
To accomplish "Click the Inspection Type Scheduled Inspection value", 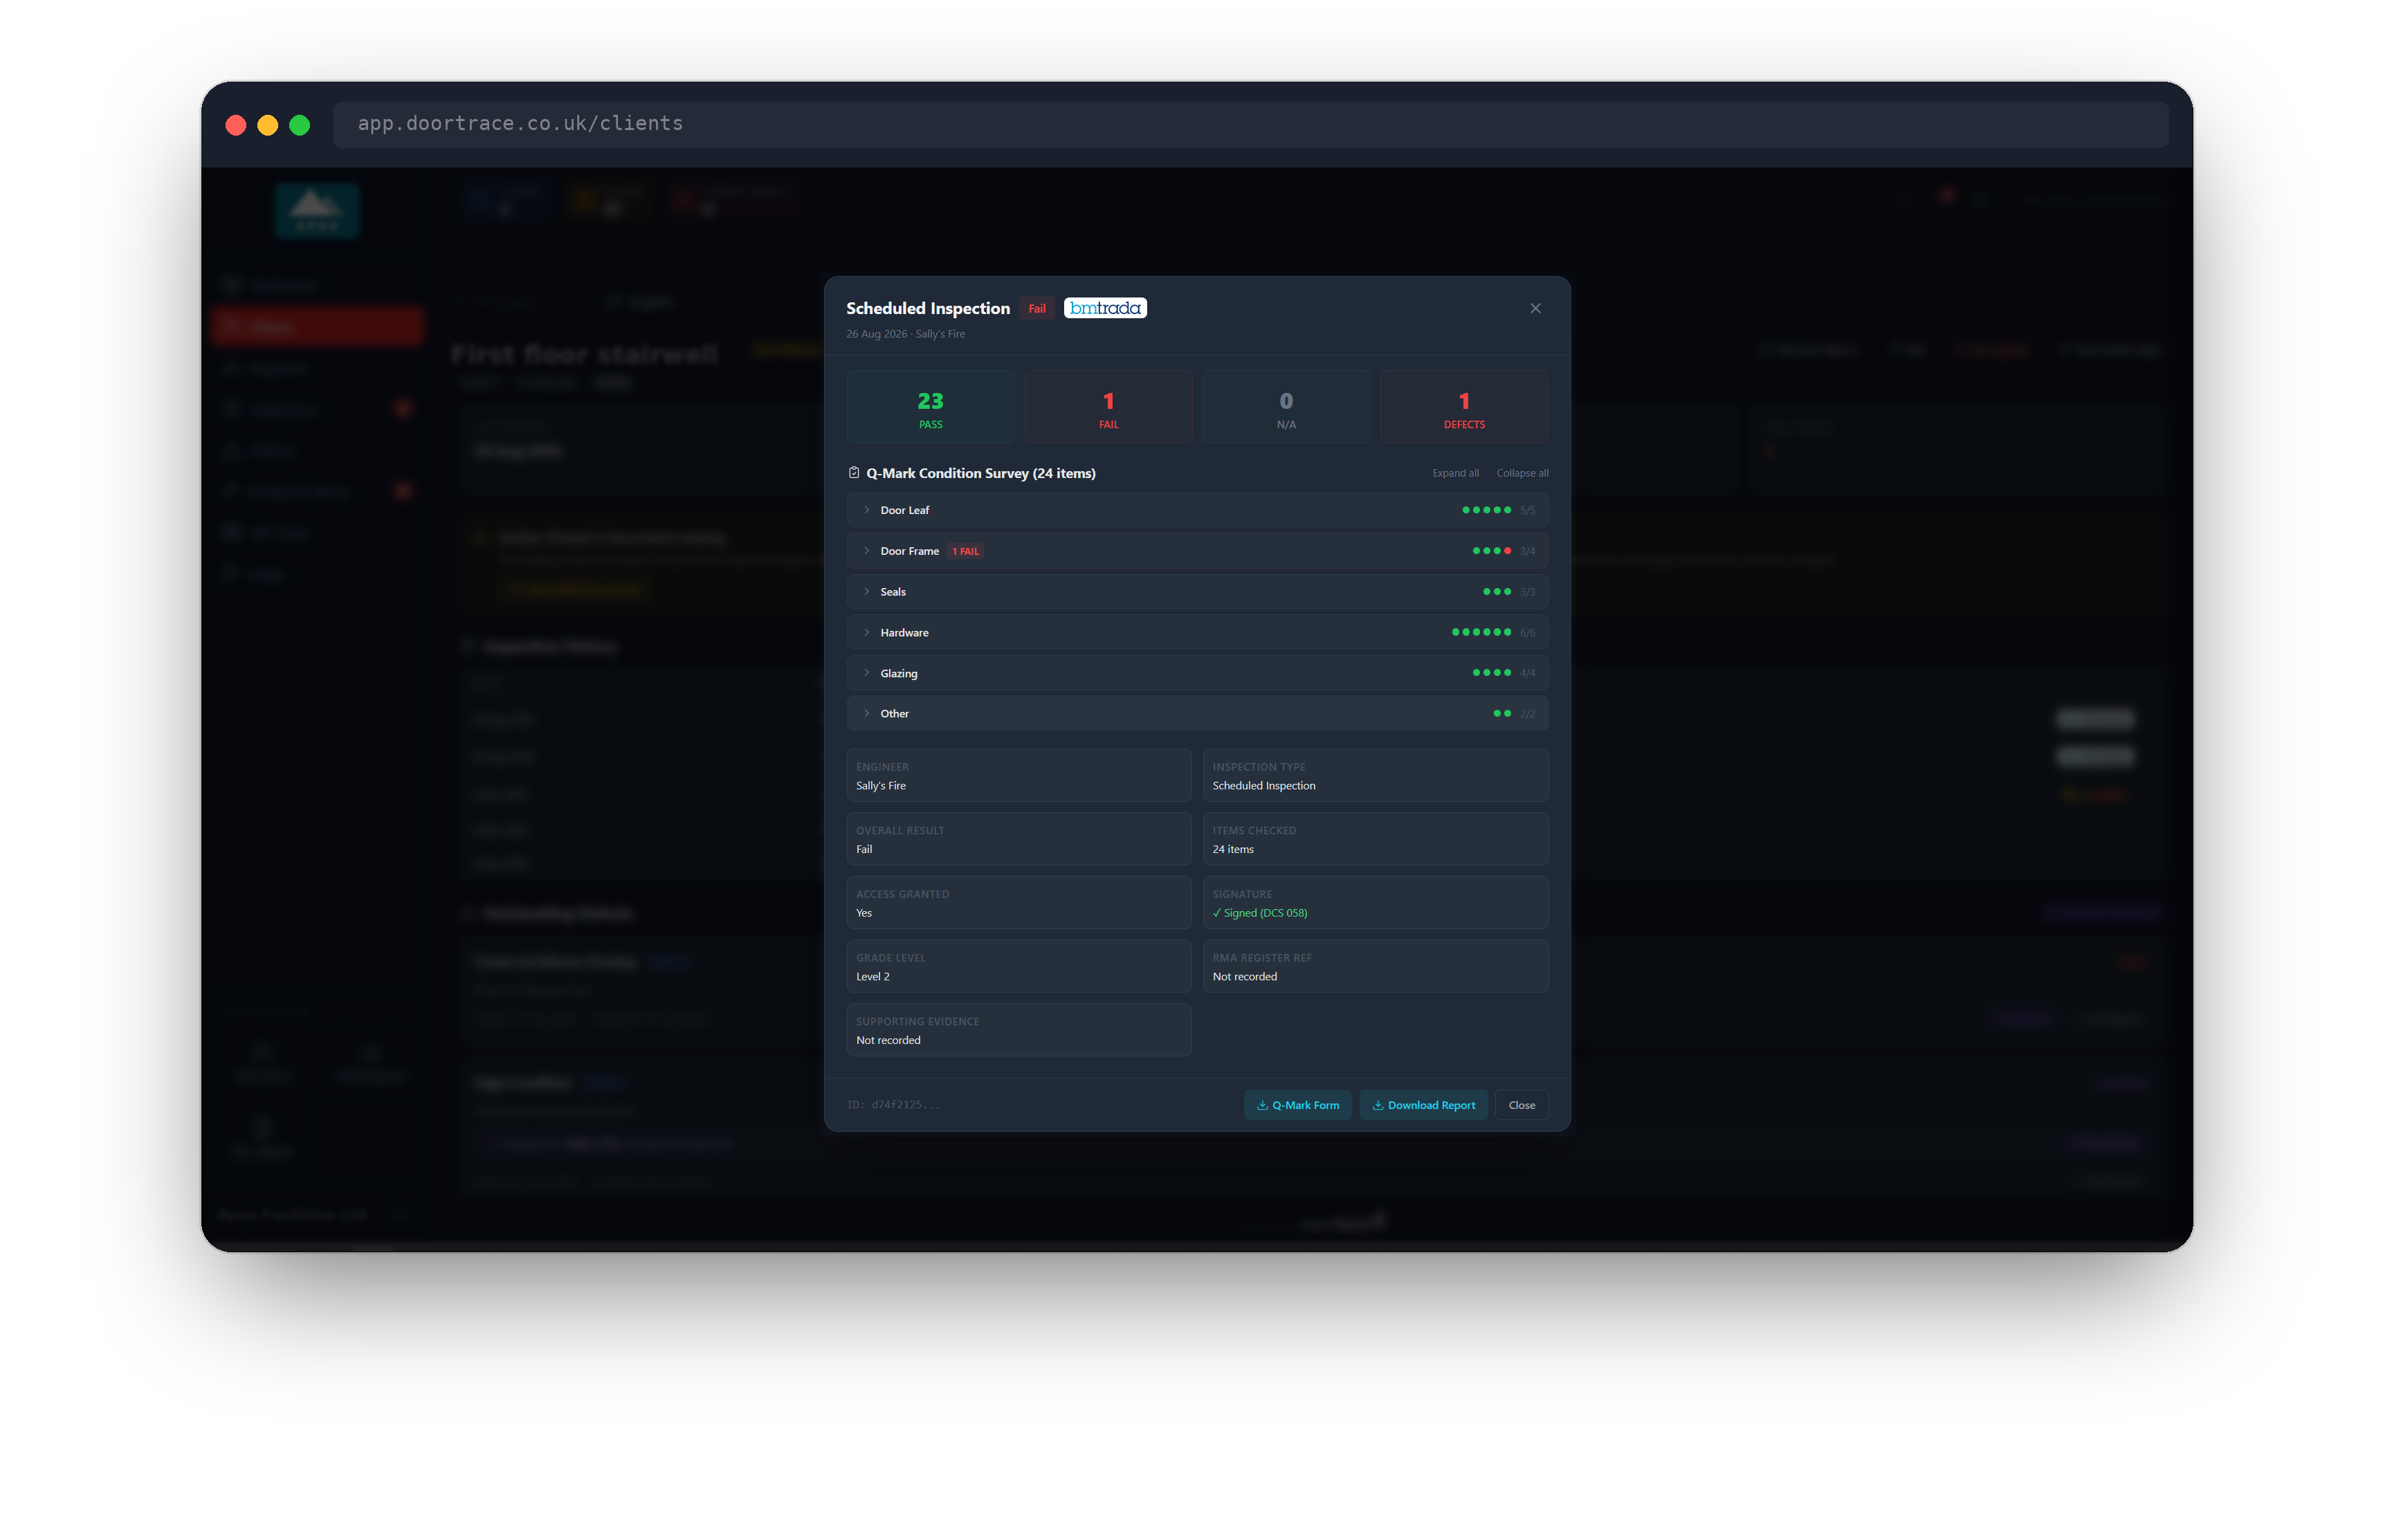I will tap(1264, 786).
